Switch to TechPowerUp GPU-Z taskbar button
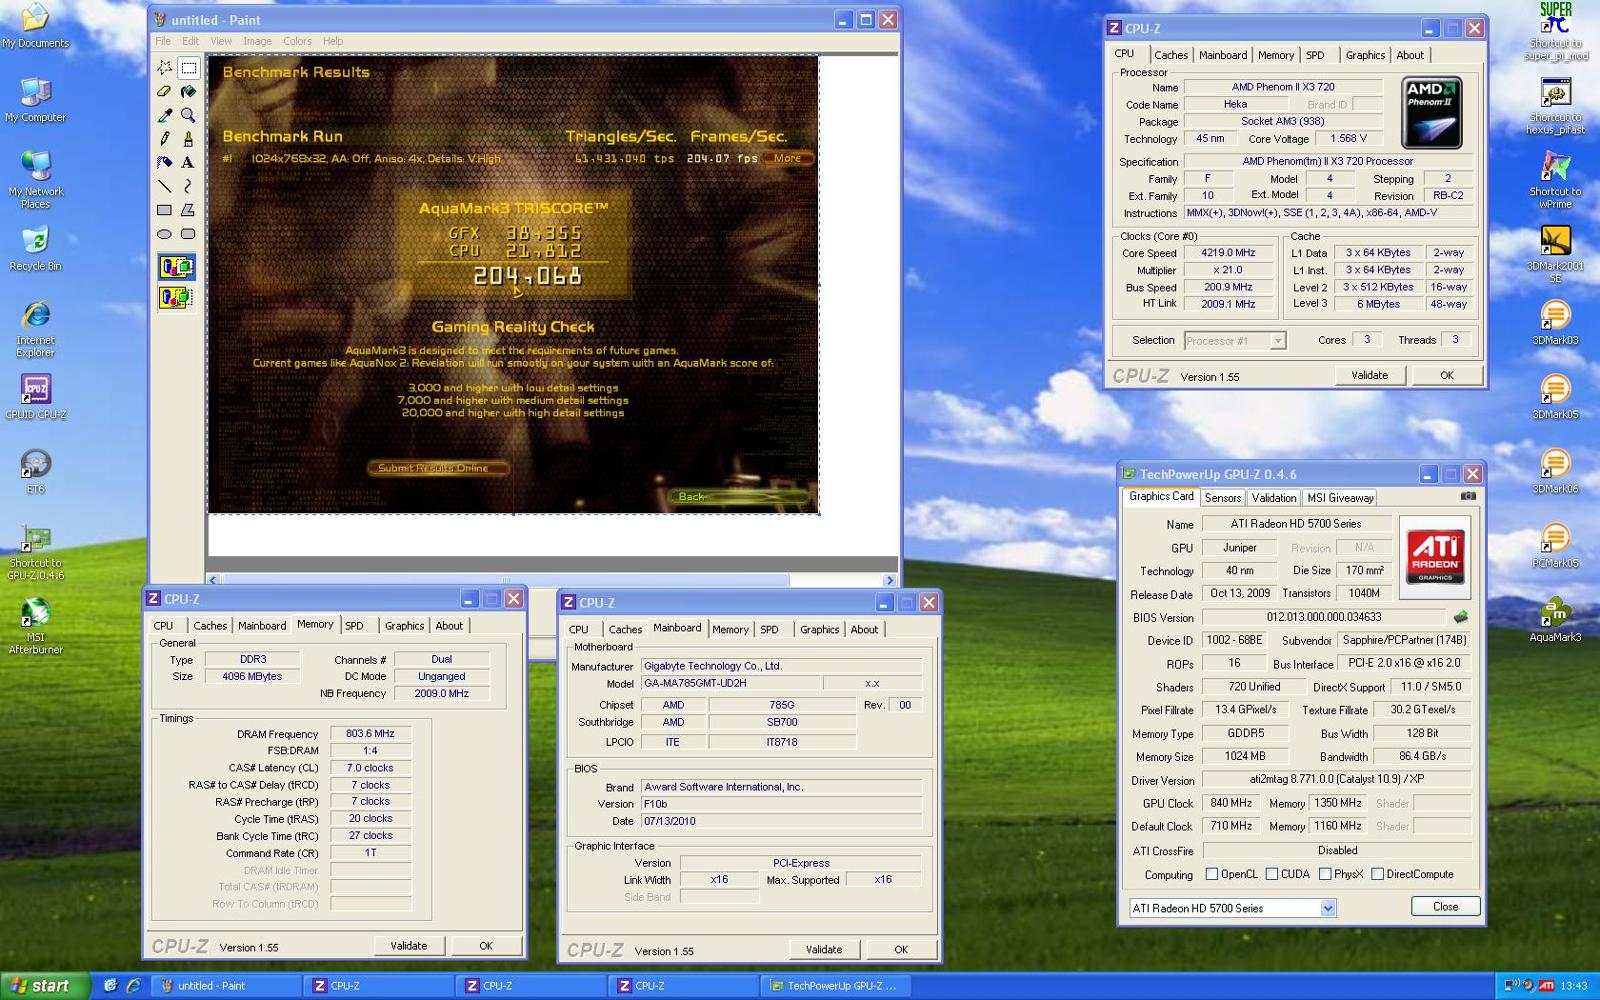 [834, 986]
